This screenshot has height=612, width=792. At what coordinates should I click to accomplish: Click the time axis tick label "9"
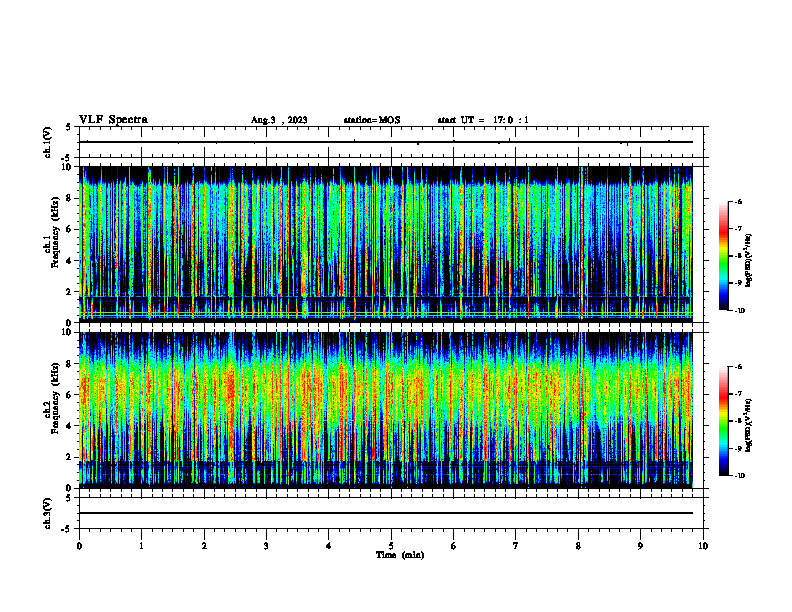[x=640, y=546]
